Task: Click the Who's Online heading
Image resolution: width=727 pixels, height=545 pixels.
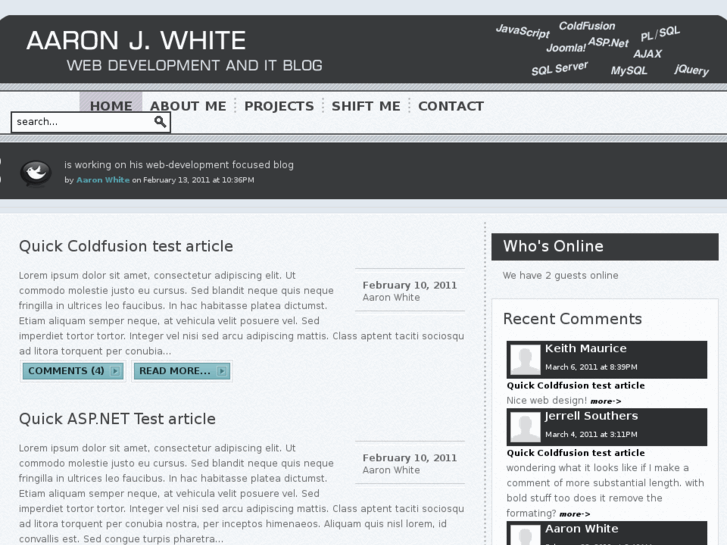Action: tap(553, 246)
